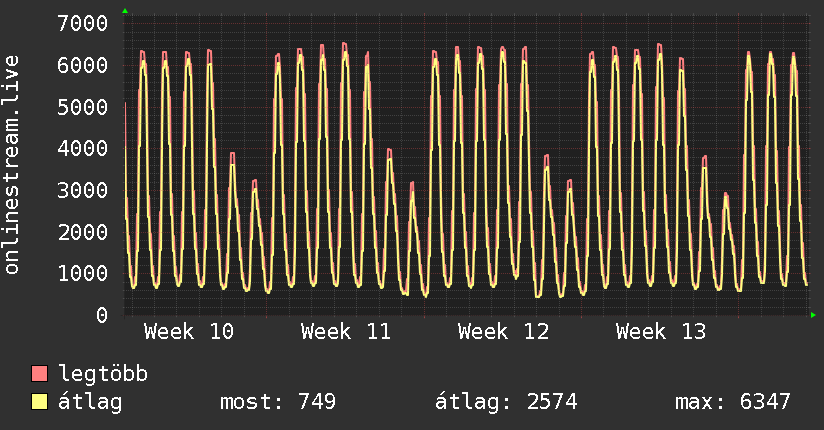The height and width of the screenshot is (430, 824).
Task: Click the 4000 y-axis label
Action: 83,148
